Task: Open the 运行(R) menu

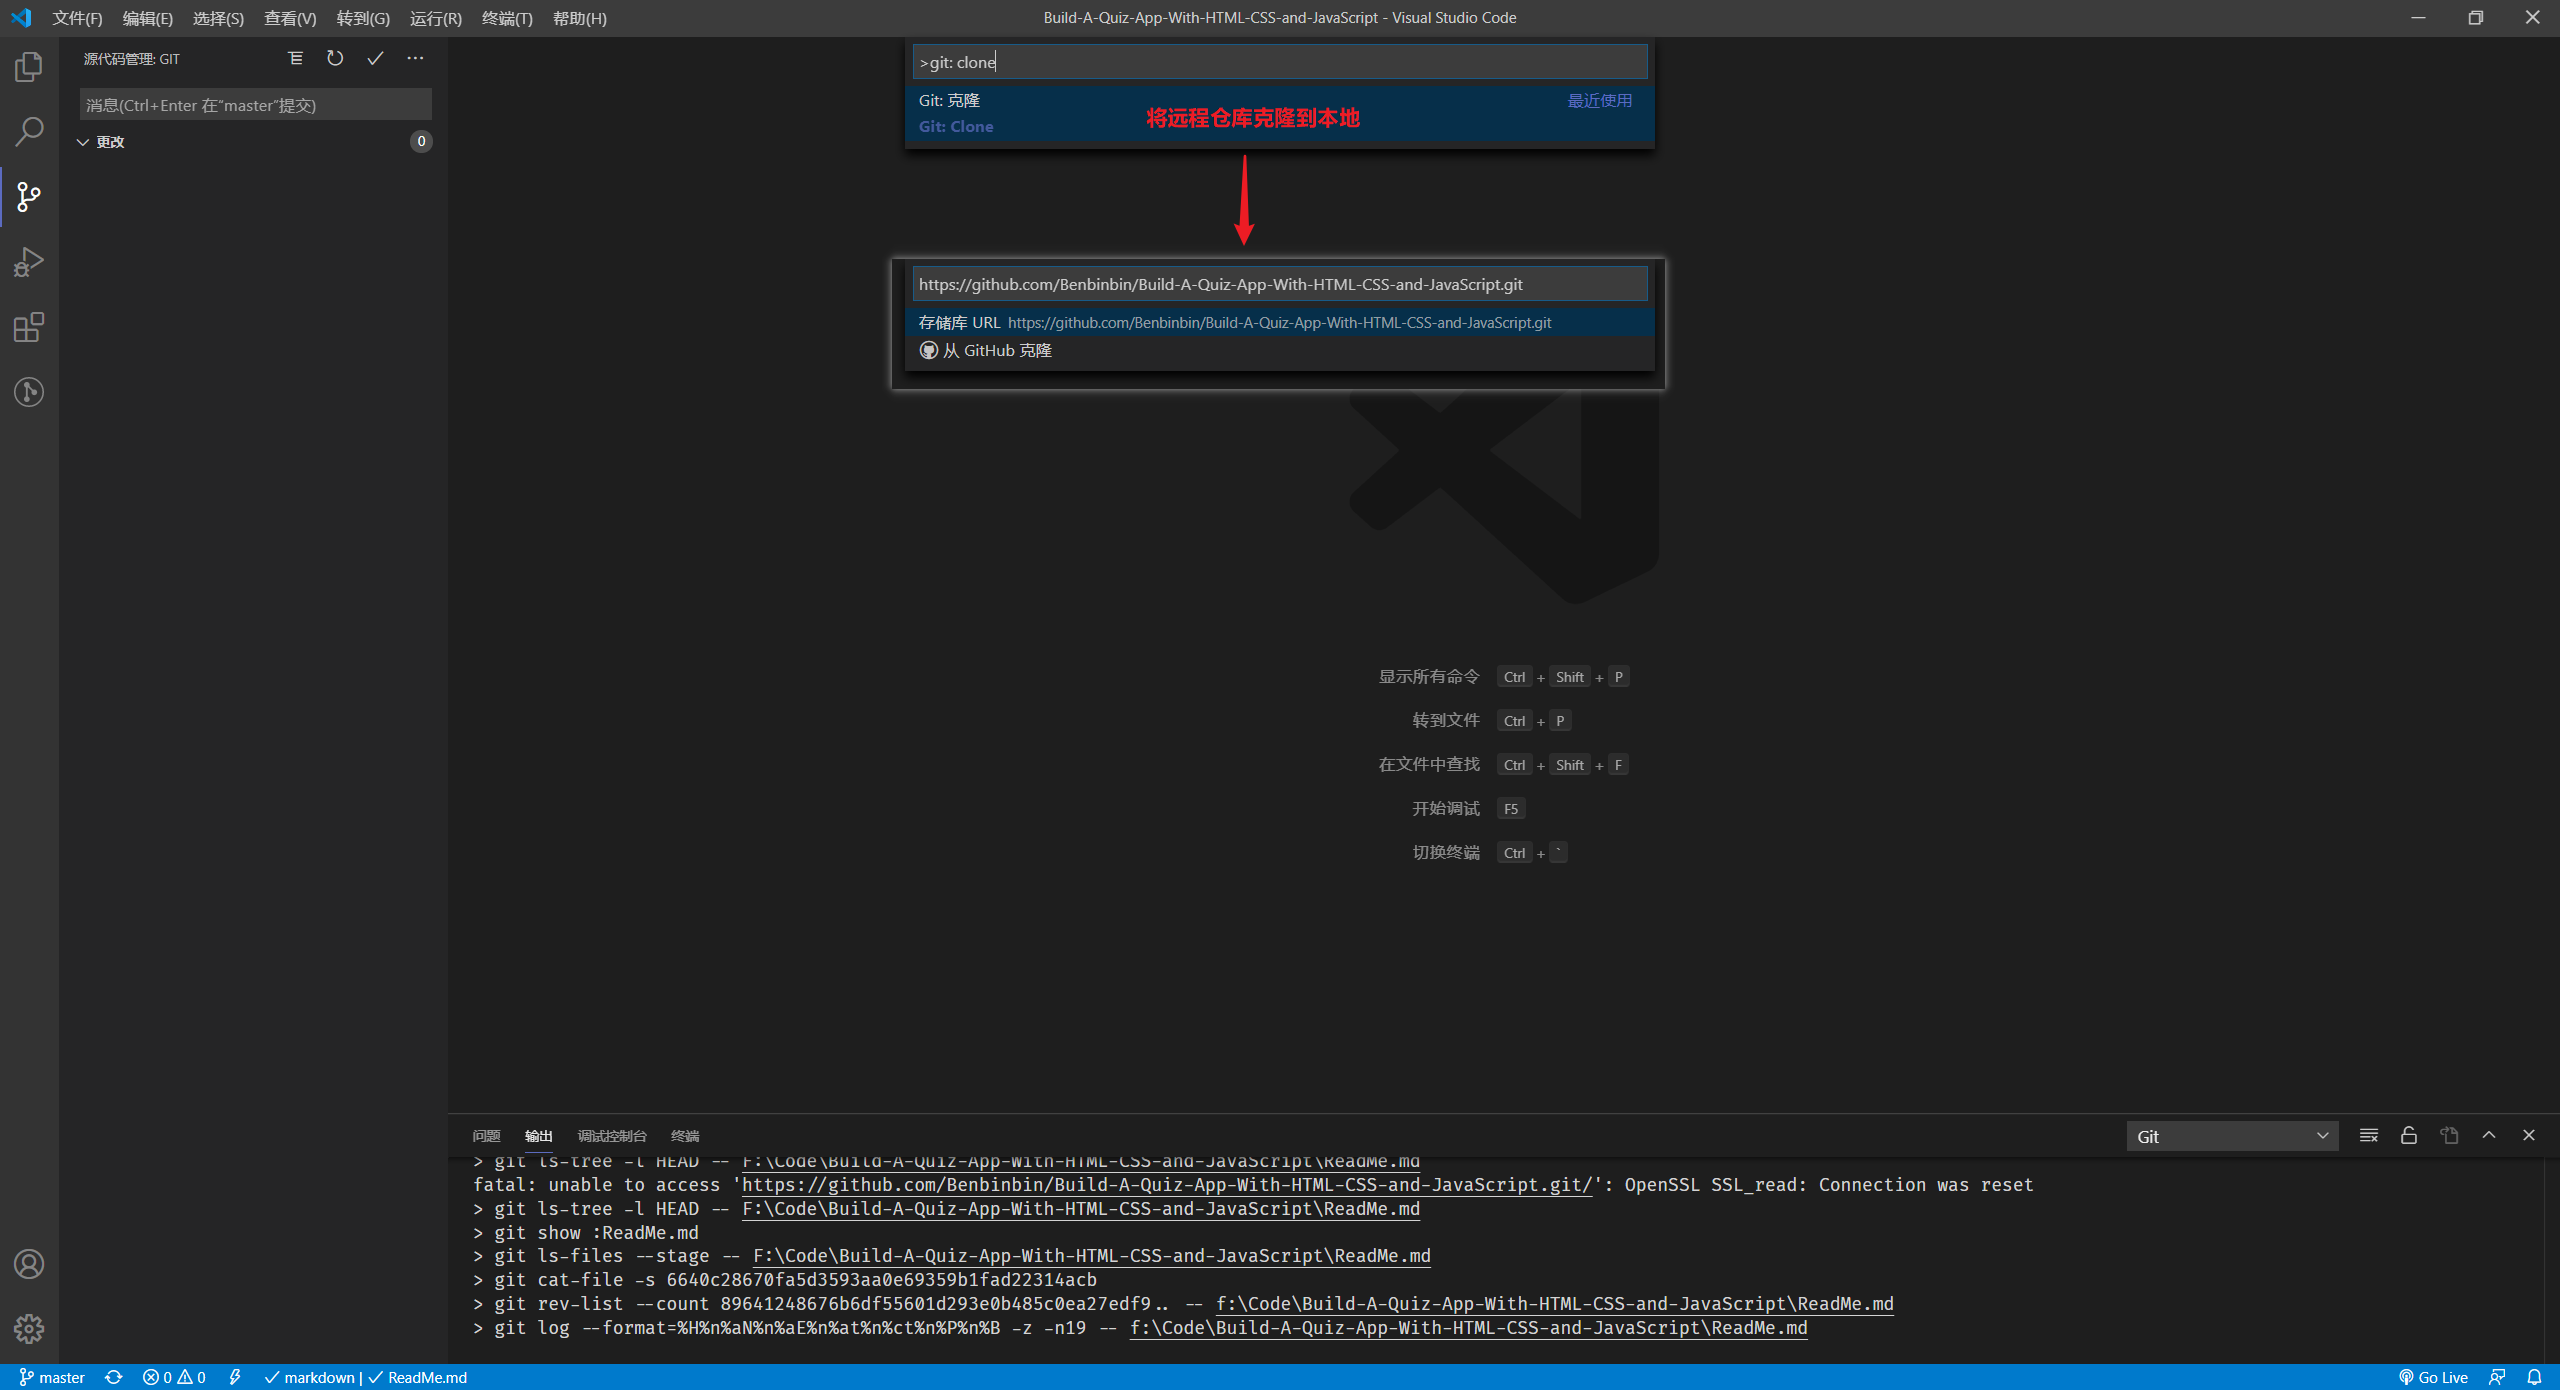Action: [x=436, y=18]
